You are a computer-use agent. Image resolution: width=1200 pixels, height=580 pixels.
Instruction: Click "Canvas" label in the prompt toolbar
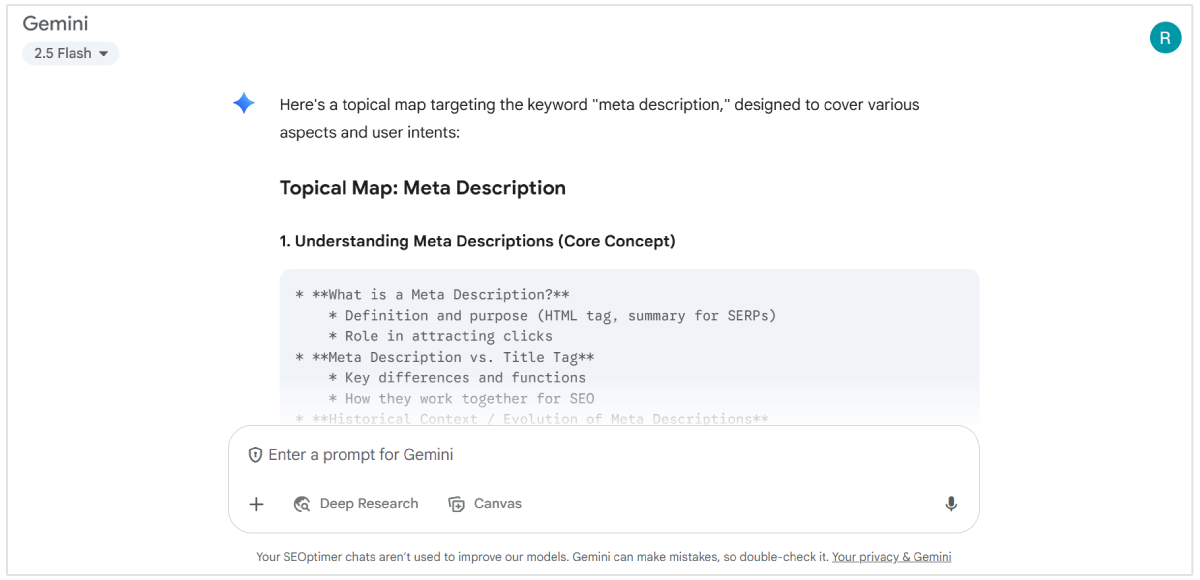tap(498, 503)
